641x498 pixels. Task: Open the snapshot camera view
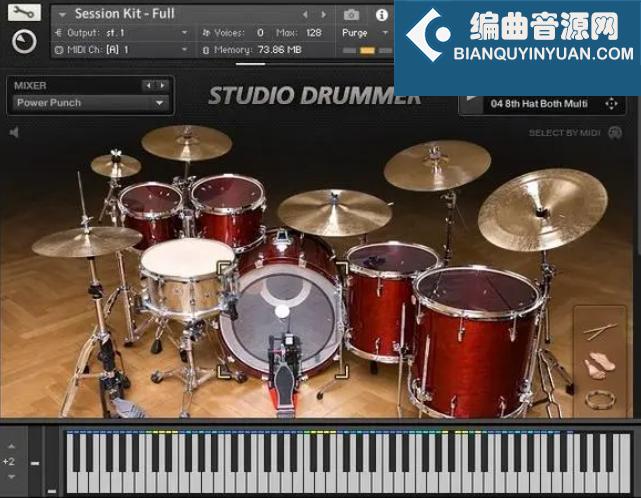[351, 15]
